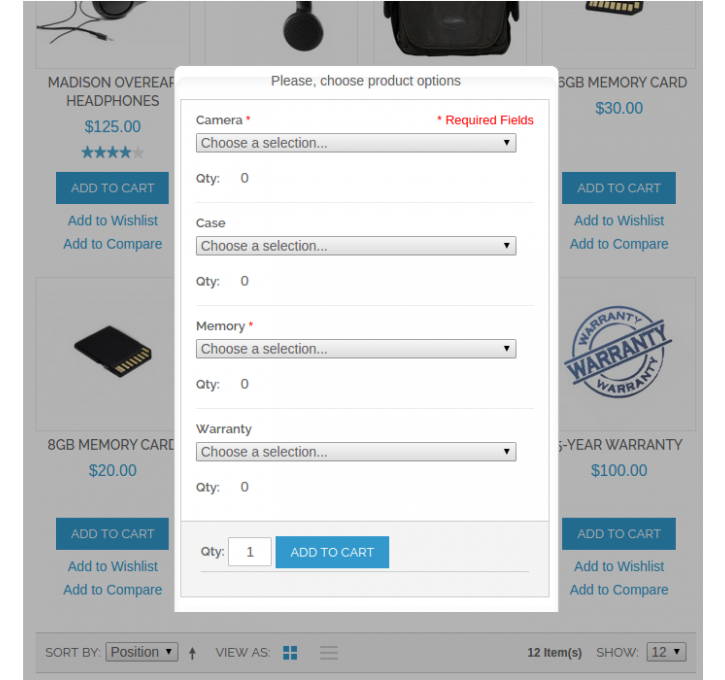Click the star rating under Madison headphones
The height and width of the screenshot is (680, 725).
point(112,152)
